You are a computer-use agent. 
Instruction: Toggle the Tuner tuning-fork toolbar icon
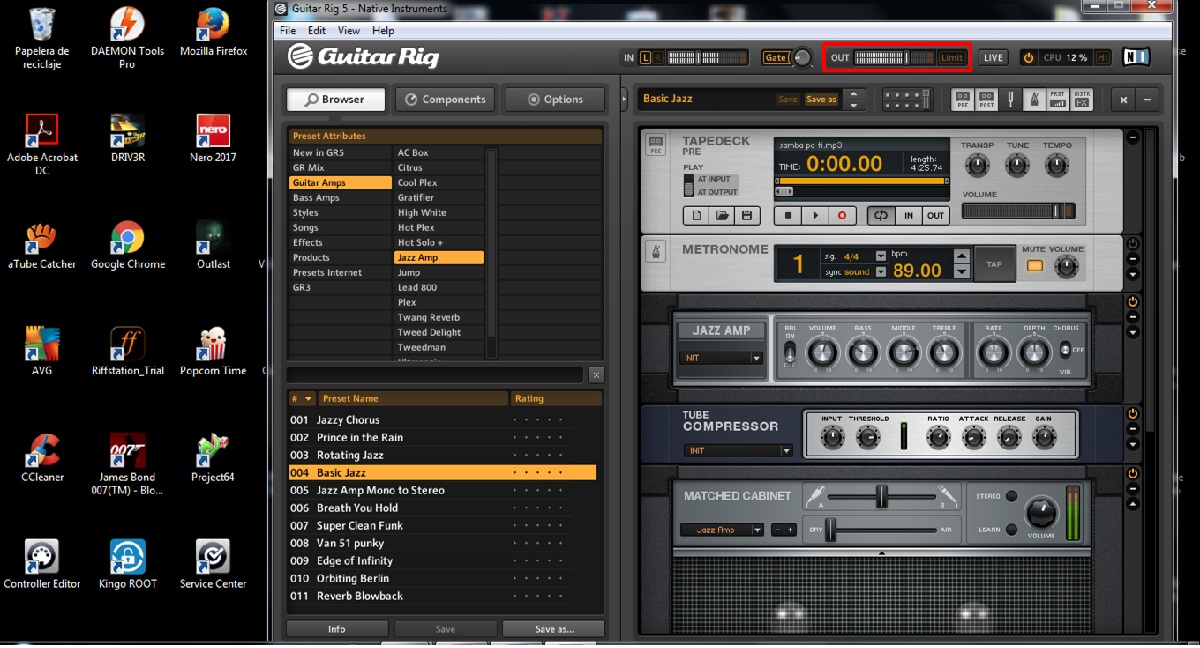pyautogui.click(x=1011, y=99)
